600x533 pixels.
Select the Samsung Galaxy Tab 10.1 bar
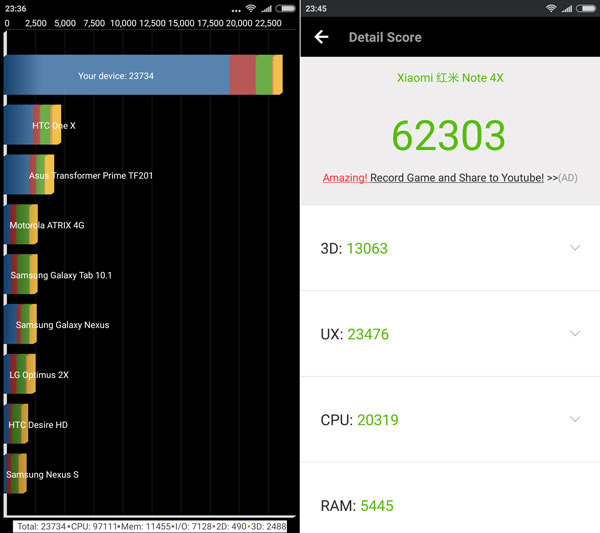[21, 274]
